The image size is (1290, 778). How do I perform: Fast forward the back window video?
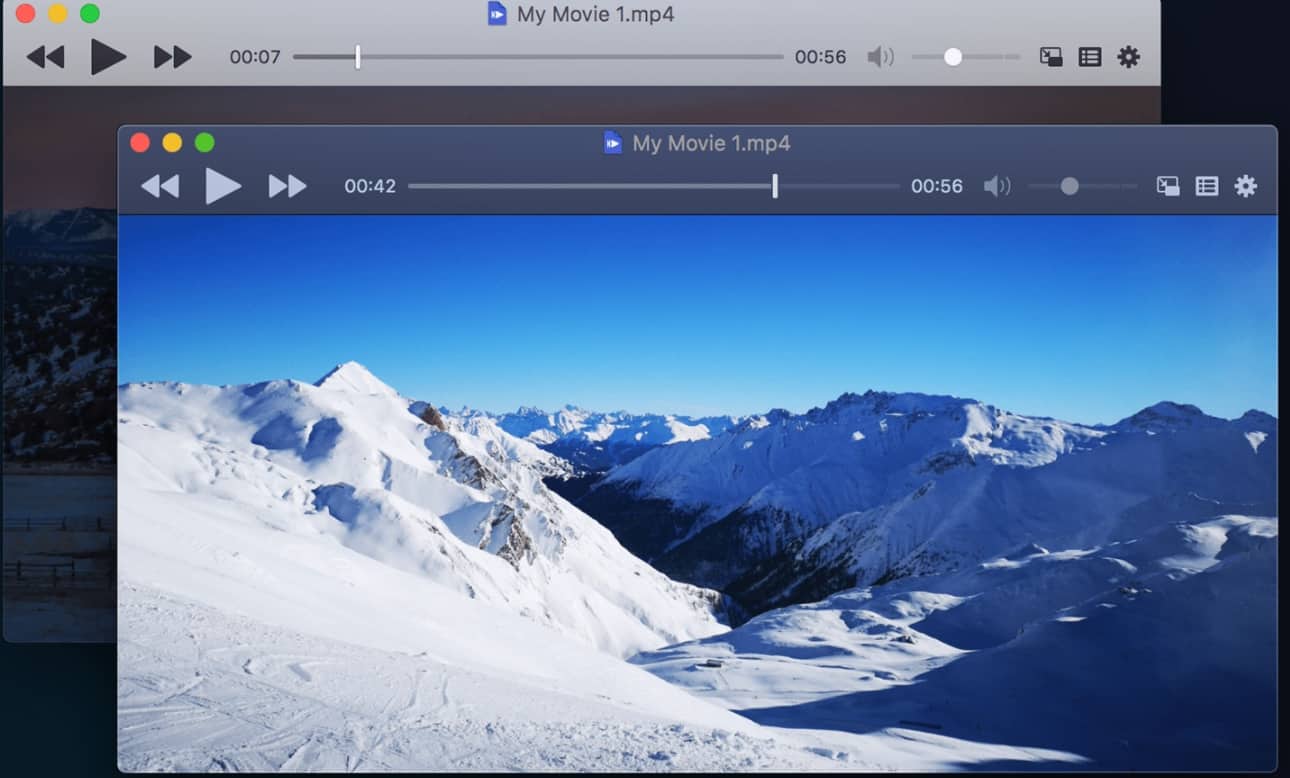click(x=172, y=57)
